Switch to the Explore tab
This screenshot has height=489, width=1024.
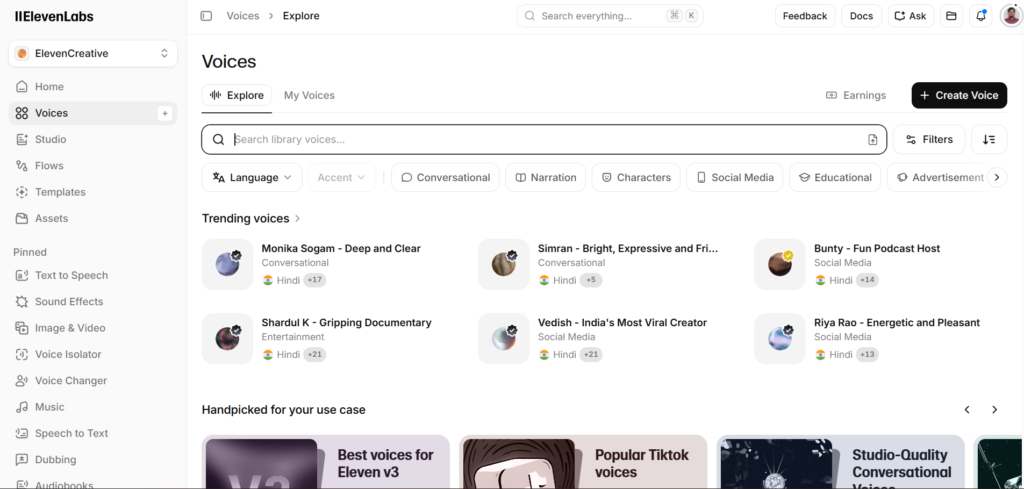237,95
